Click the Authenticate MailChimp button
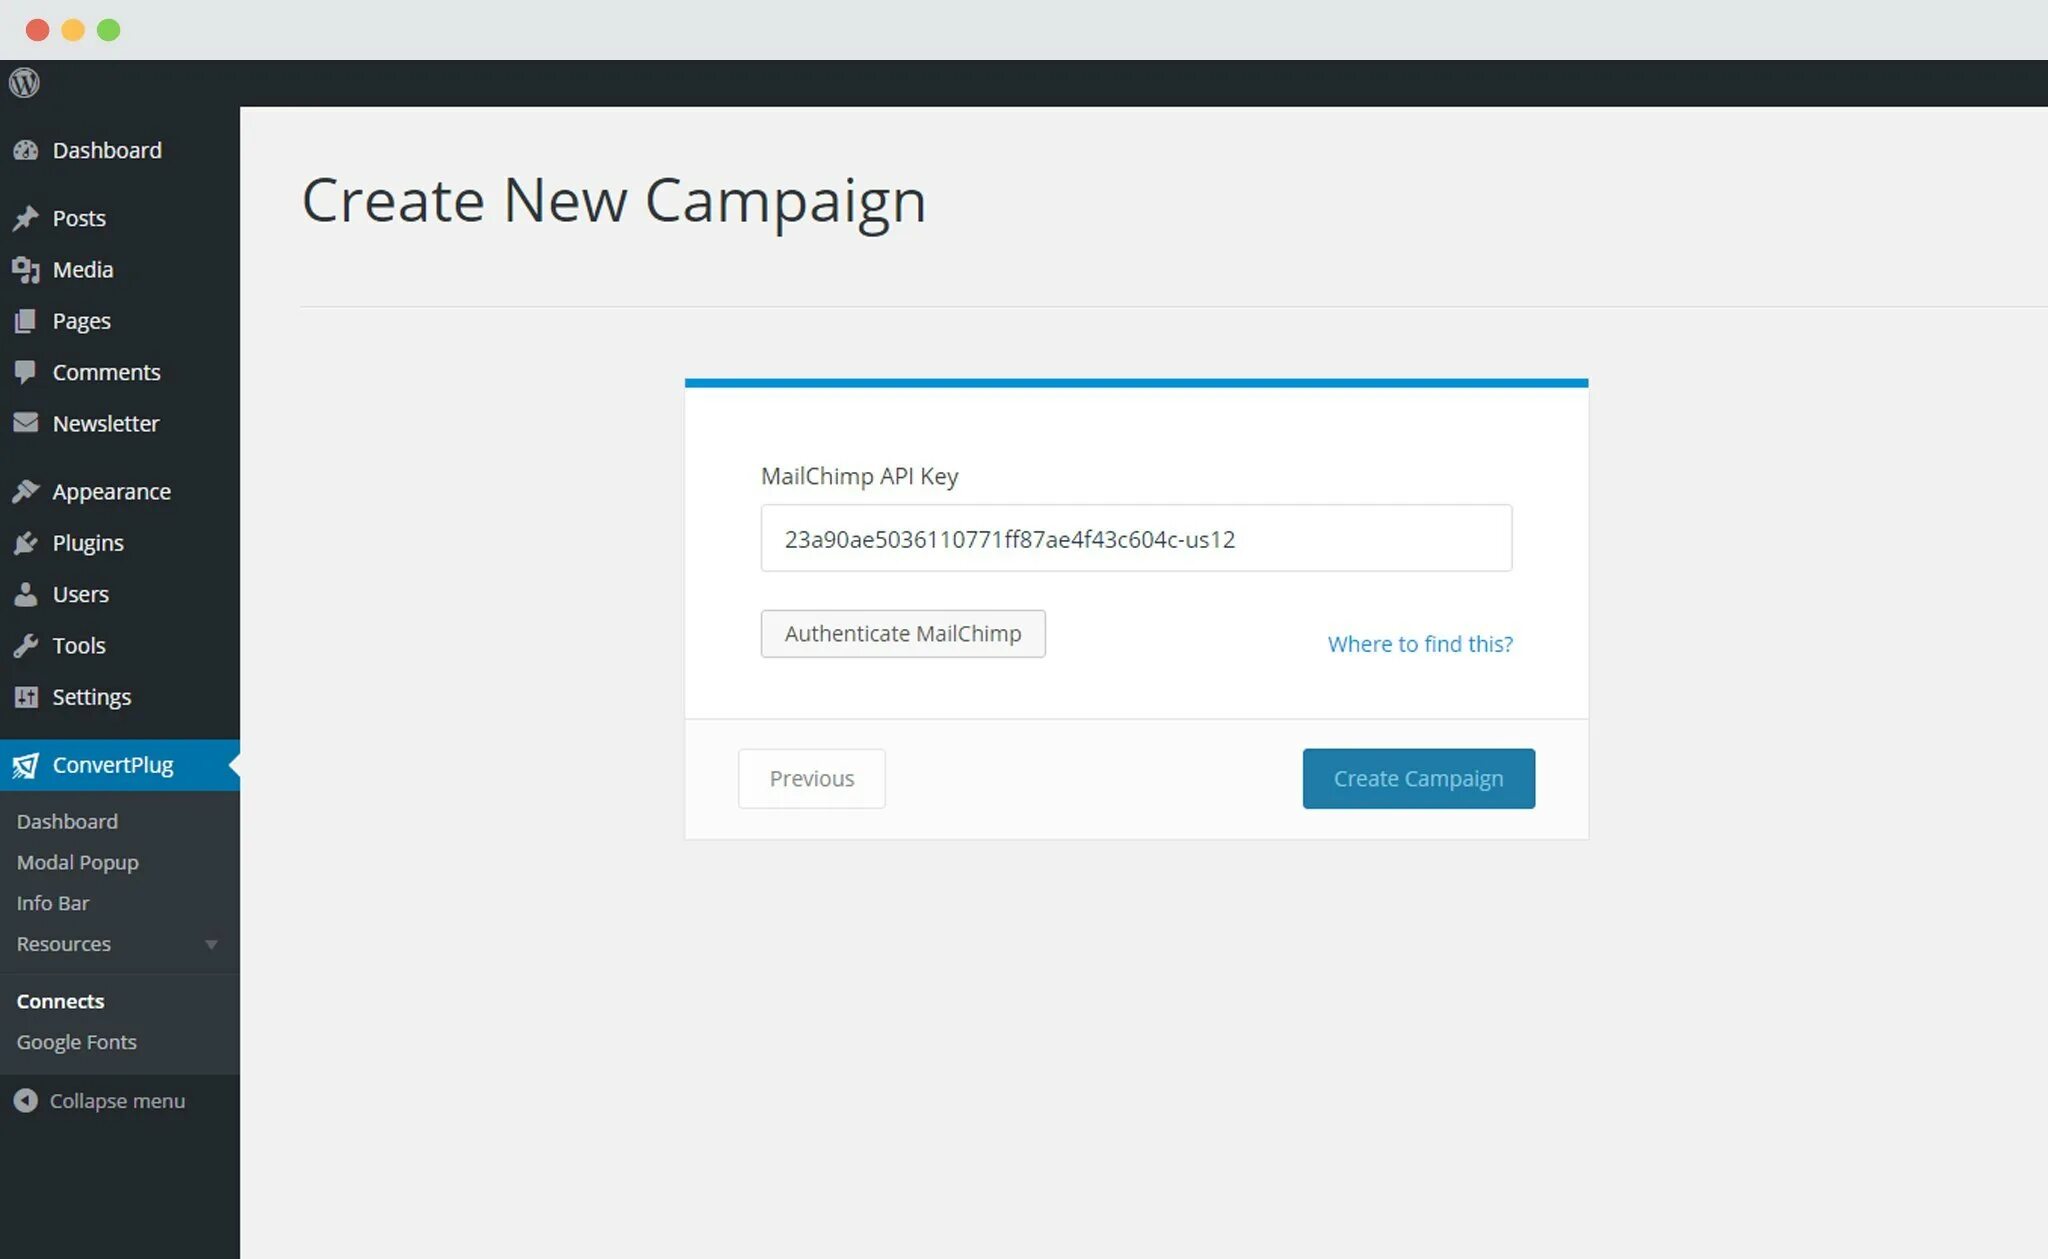The height and width of the screenshot is (1259, 2048). tap(903, 632)
